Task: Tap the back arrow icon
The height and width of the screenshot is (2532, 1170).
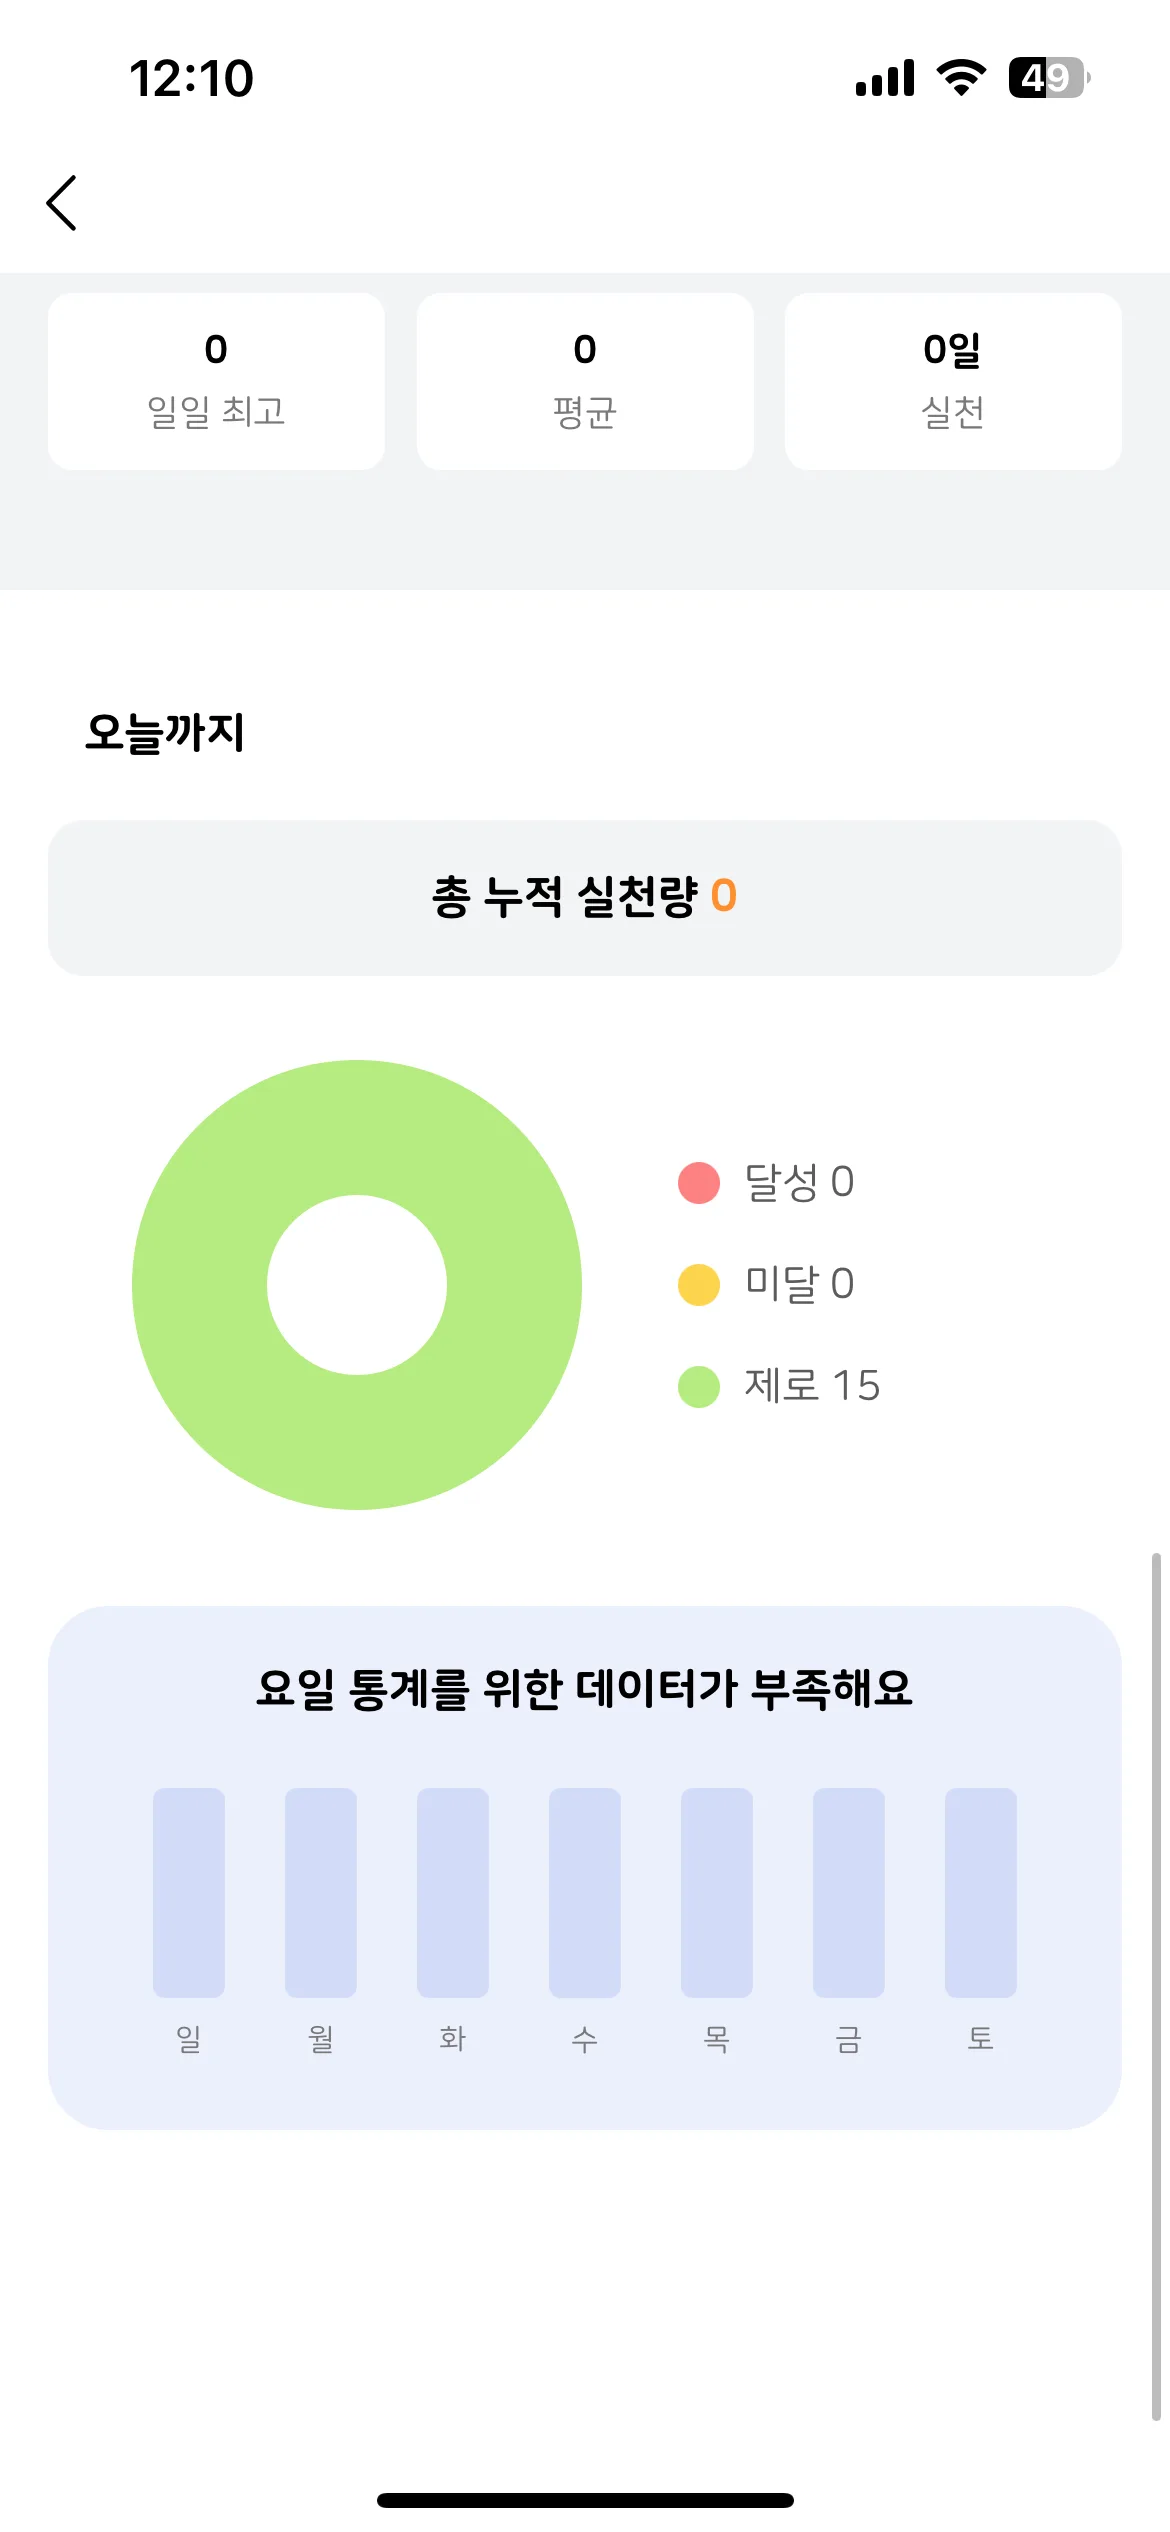Action: coord(62,203)
